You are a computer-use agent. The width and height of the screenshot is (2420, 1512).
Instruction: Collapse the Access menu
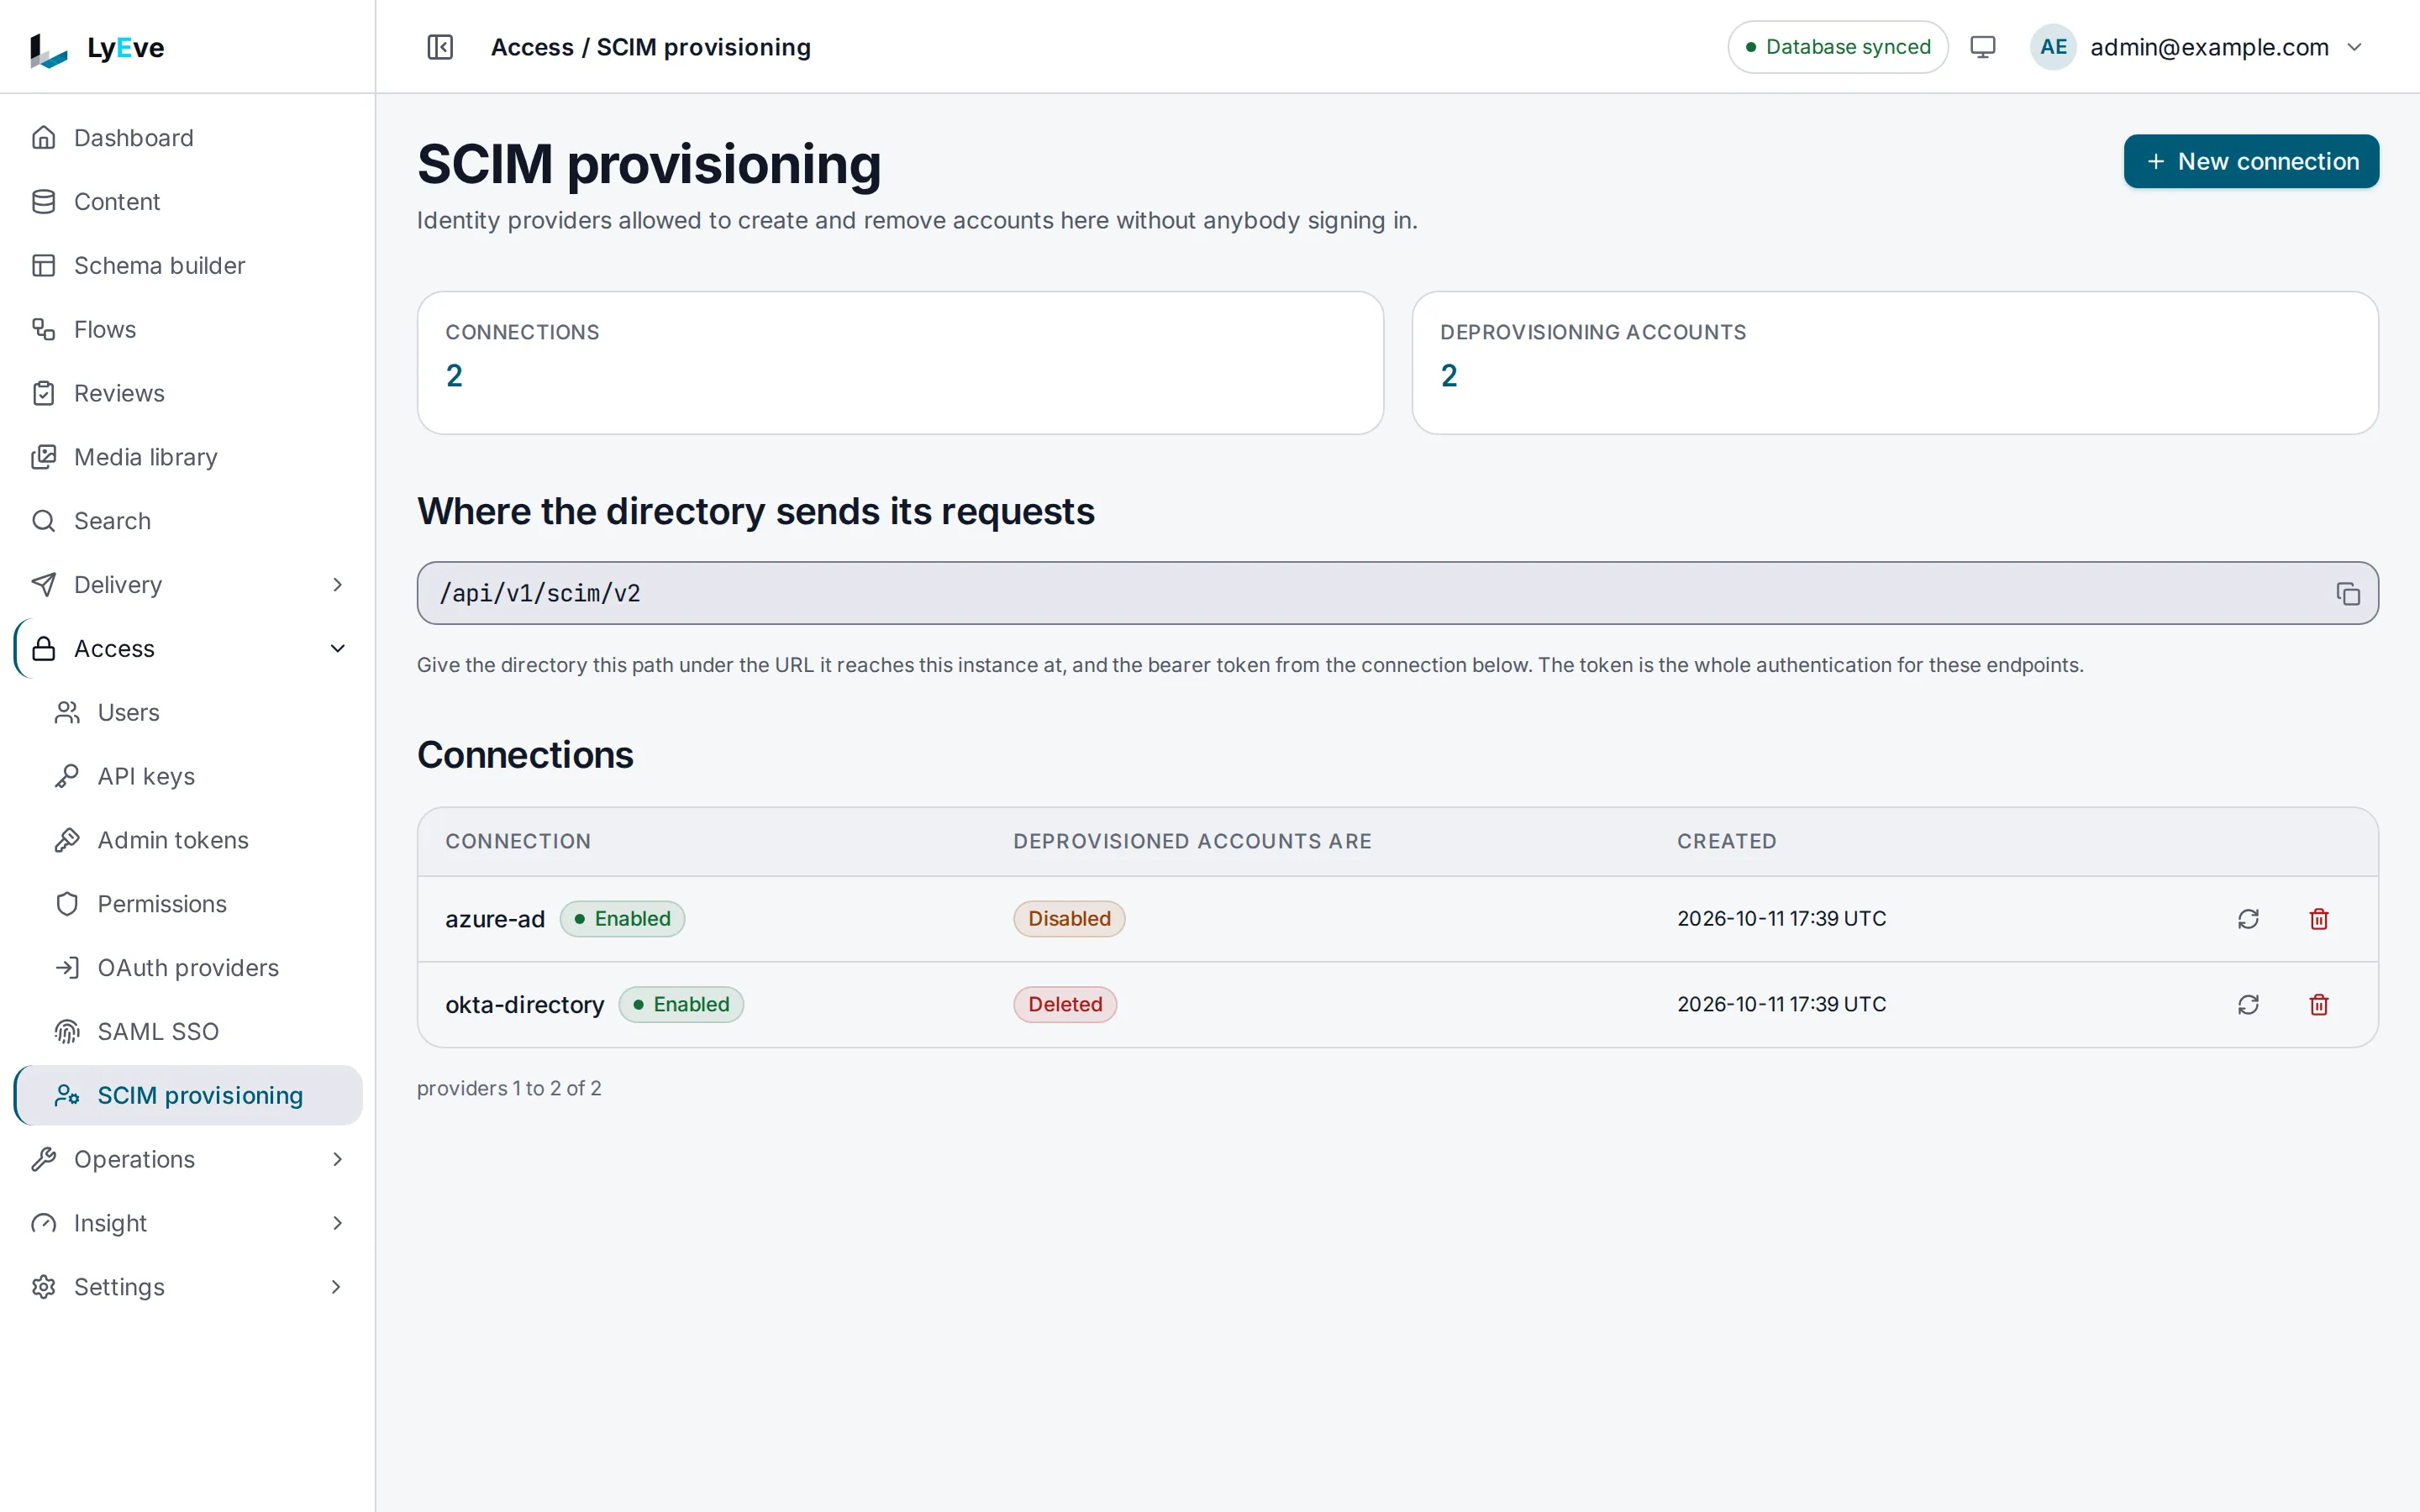click(x=188, y=649)
